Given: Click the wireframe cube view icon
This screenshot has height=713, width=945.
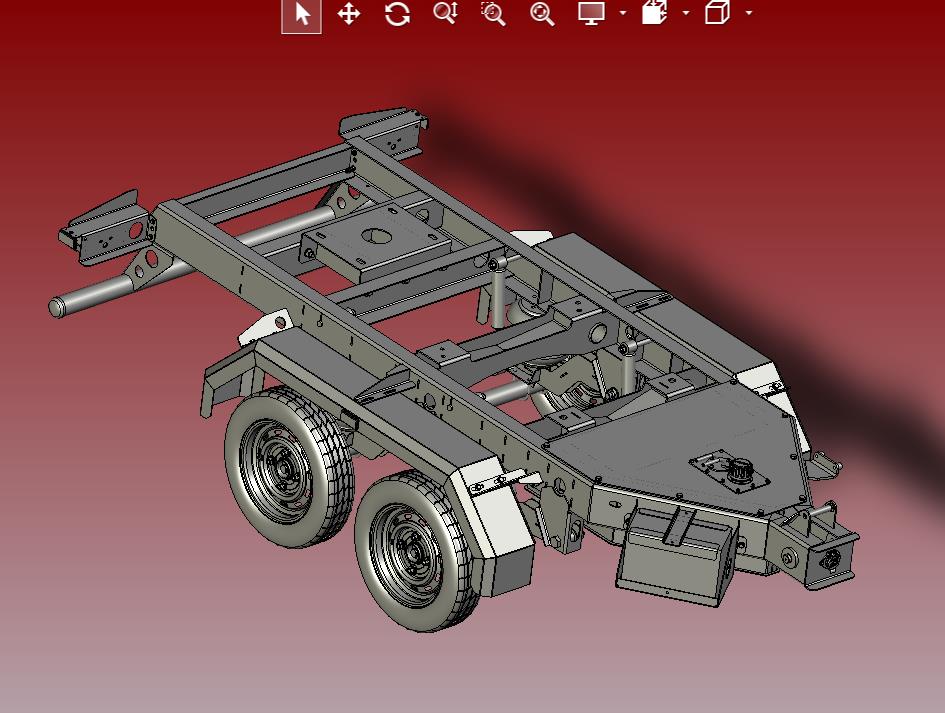Looking at the screenshot, I should click(717, 13).
